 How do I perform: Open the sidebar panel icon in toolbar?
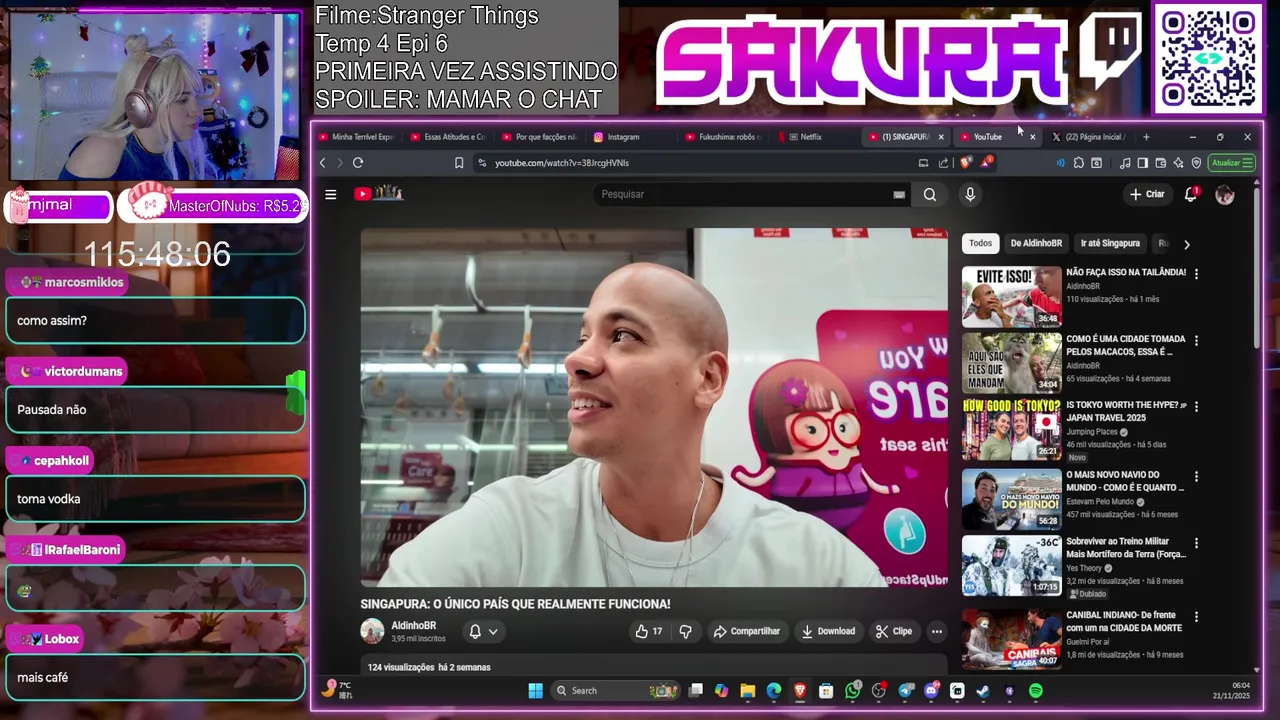point(1142,163)
